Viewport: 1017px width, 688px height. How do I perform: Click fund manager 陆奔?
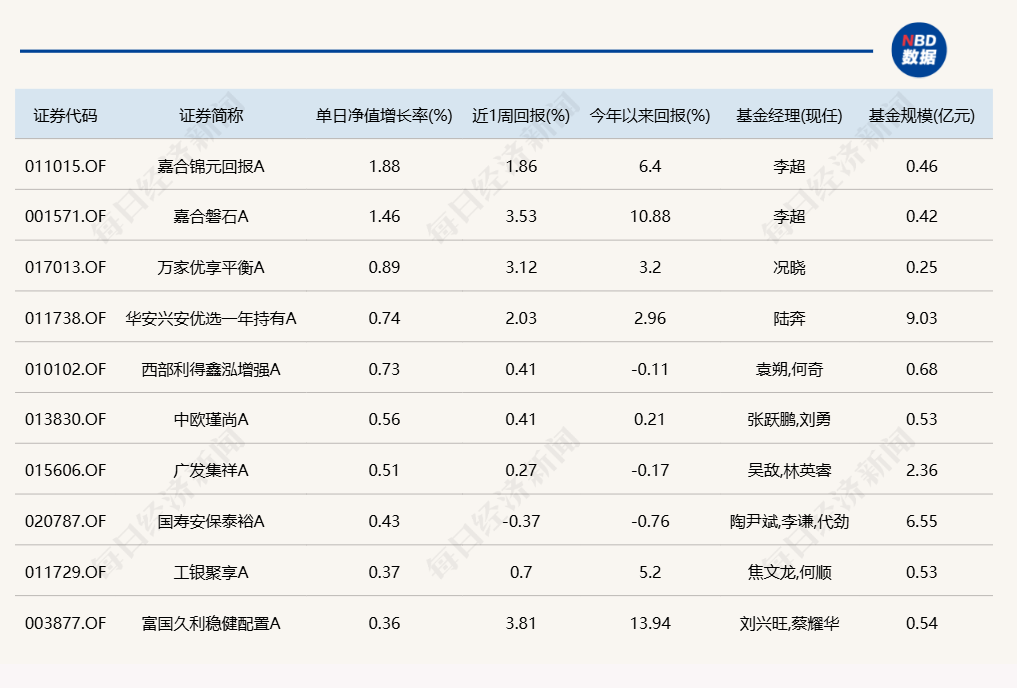point(789,318)
